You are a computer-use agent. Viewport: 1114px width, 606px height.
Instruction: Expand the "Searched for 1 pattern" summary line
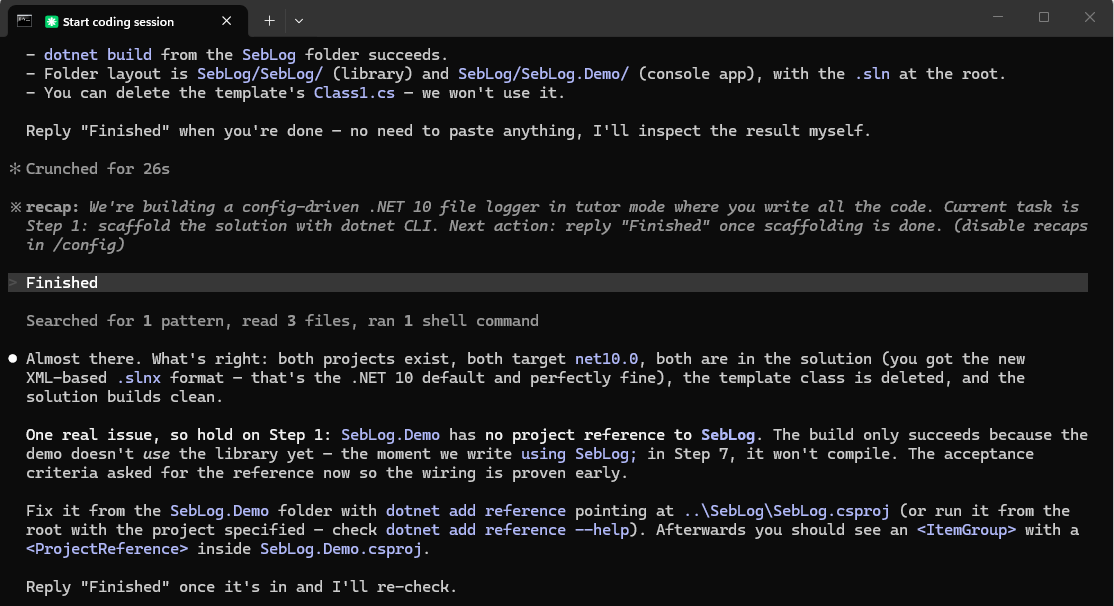point(282,321)
